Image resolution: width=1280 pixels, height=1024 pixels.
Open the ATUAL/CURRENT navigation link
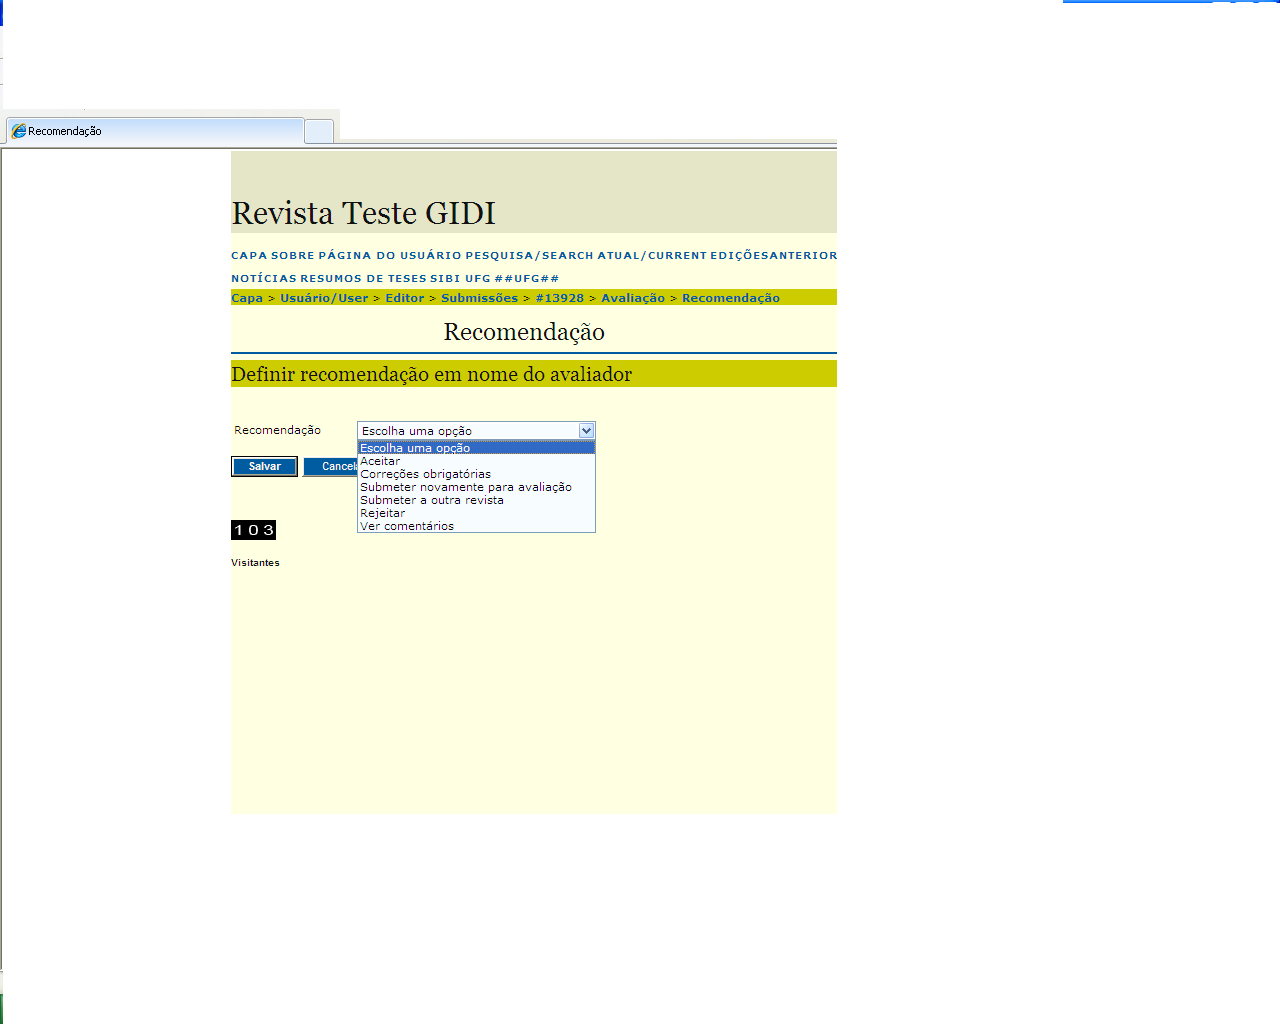(652, 256)
